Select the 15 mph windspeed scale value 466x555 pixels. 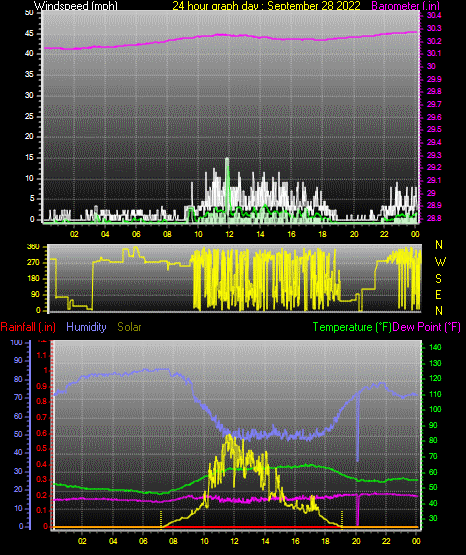(29, 158)
